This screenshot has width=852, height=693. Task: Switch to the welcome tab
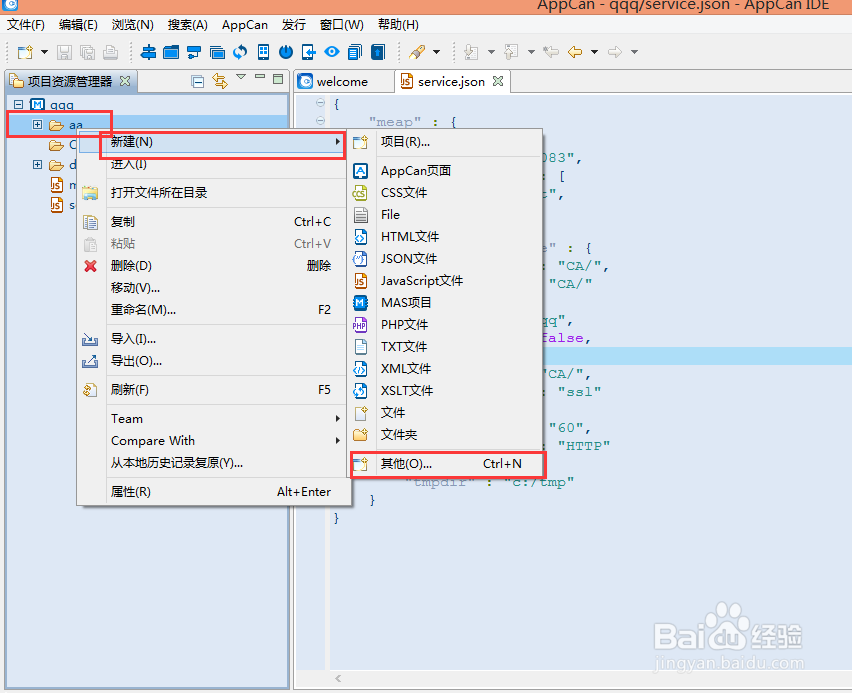(341, 81)
